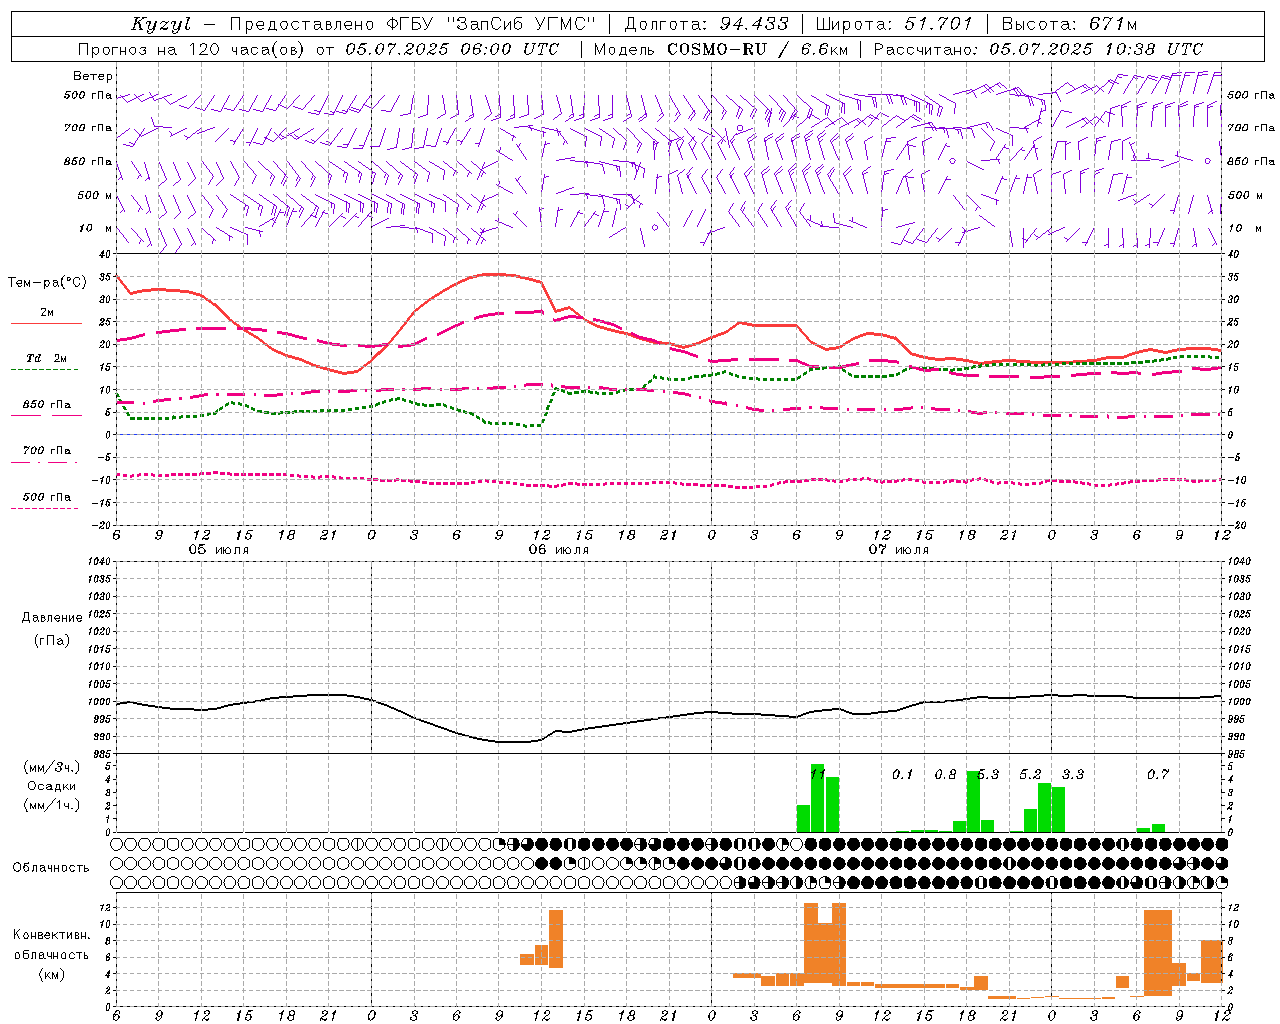1280x1024 pixels.
Task: Click the station name Kyzyl in title
Action: pos(160,24)
